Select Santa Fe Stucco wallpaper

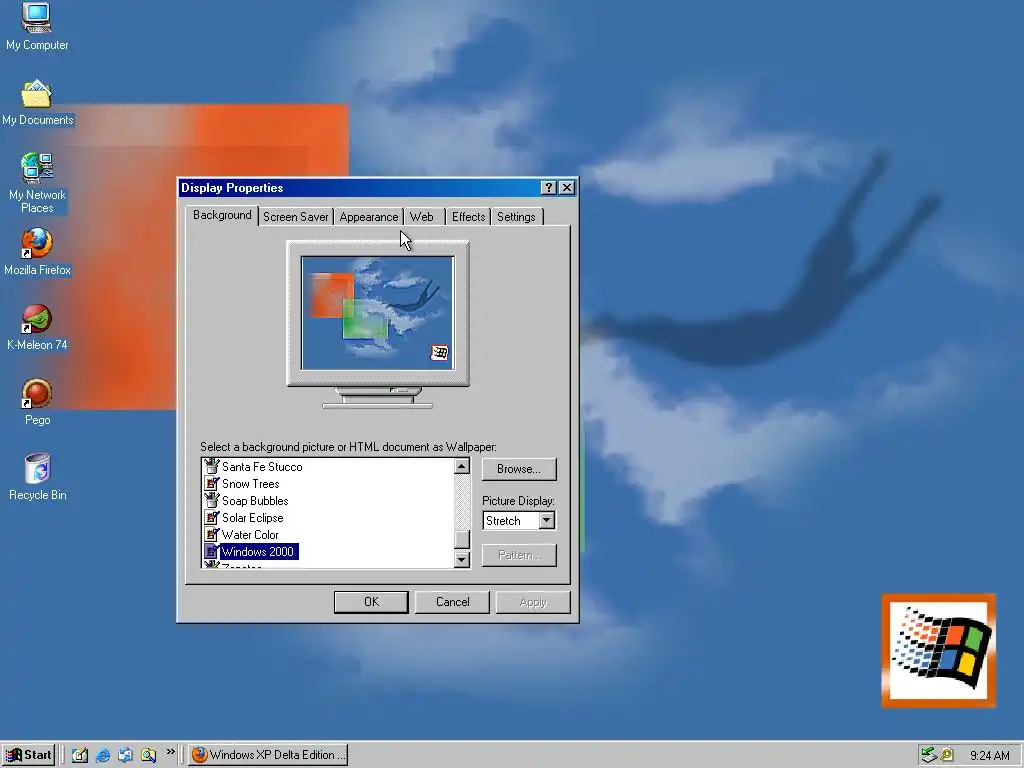262,467
